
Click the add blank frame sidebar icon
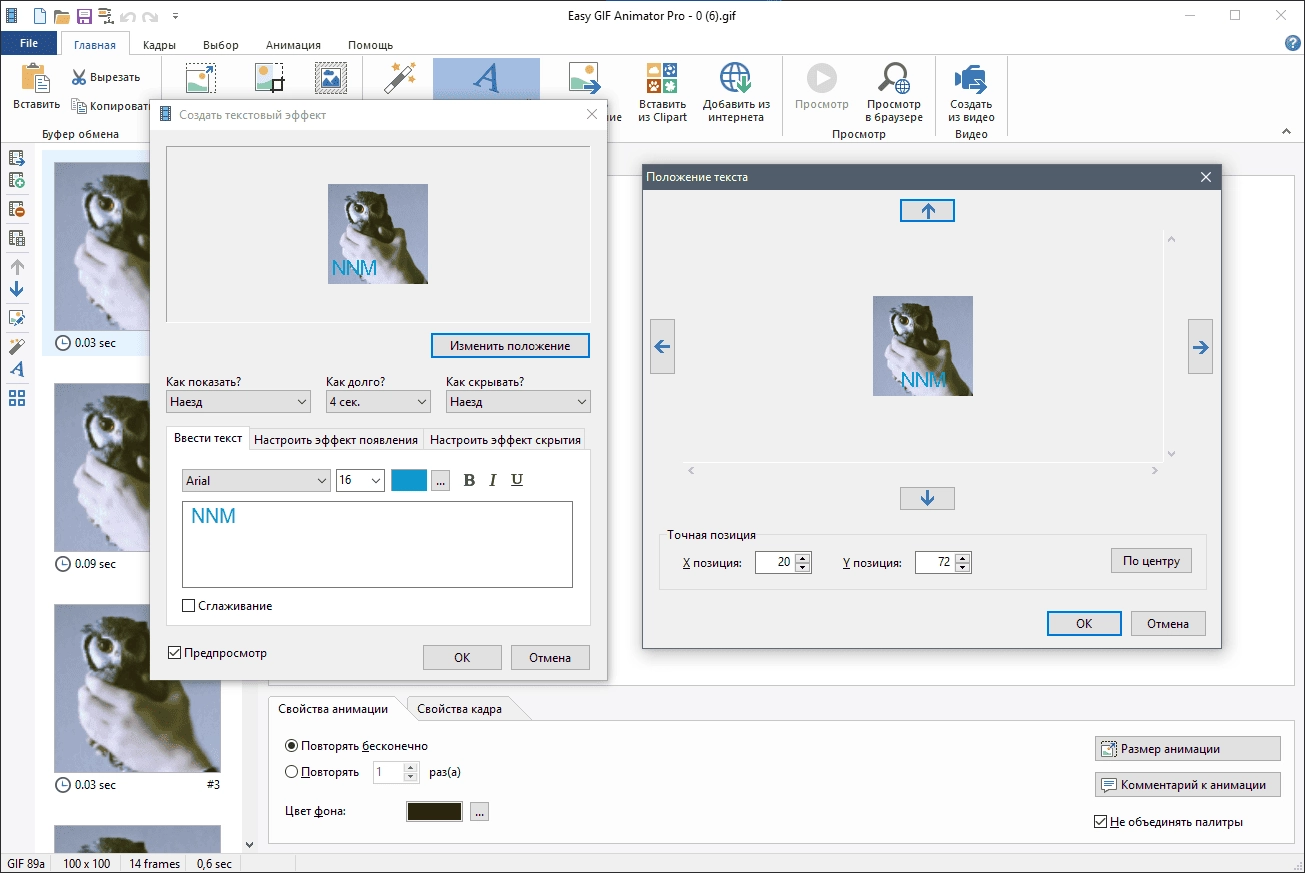point(17,180)
